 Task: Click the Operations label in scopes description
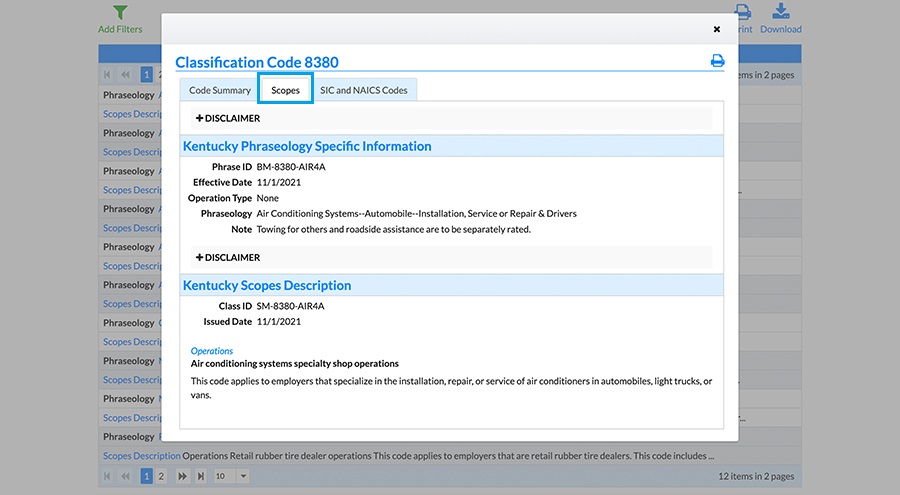point(212,351)
